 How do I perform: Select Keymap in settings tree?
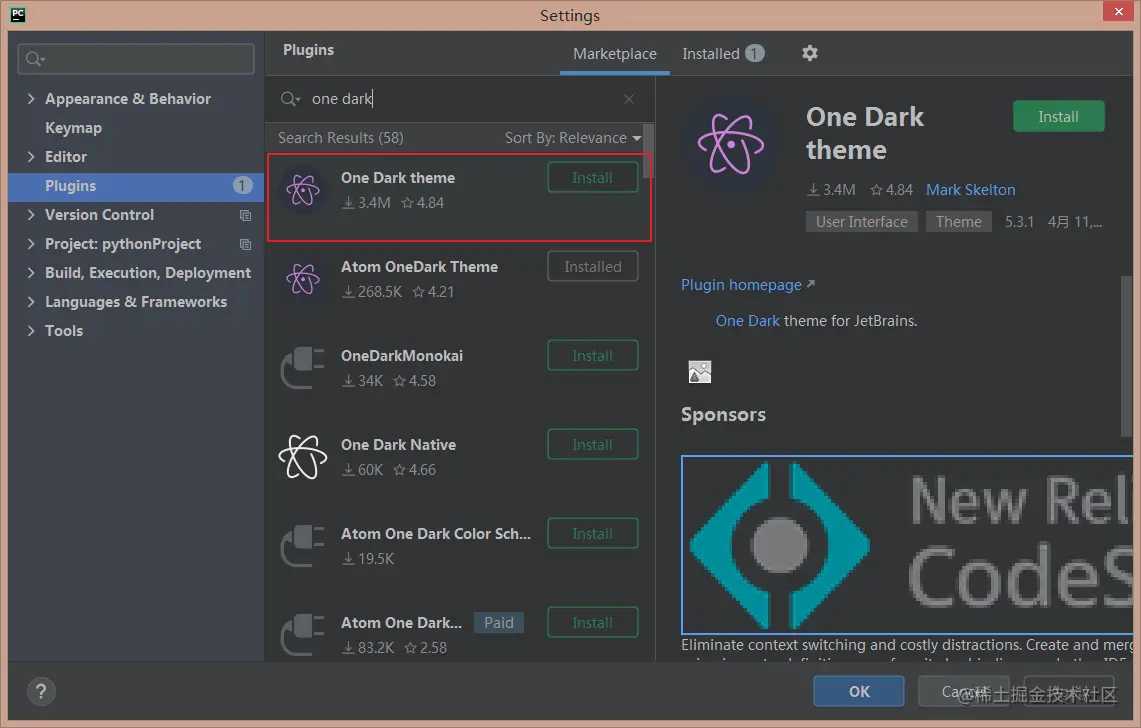[x=73, y=128]
